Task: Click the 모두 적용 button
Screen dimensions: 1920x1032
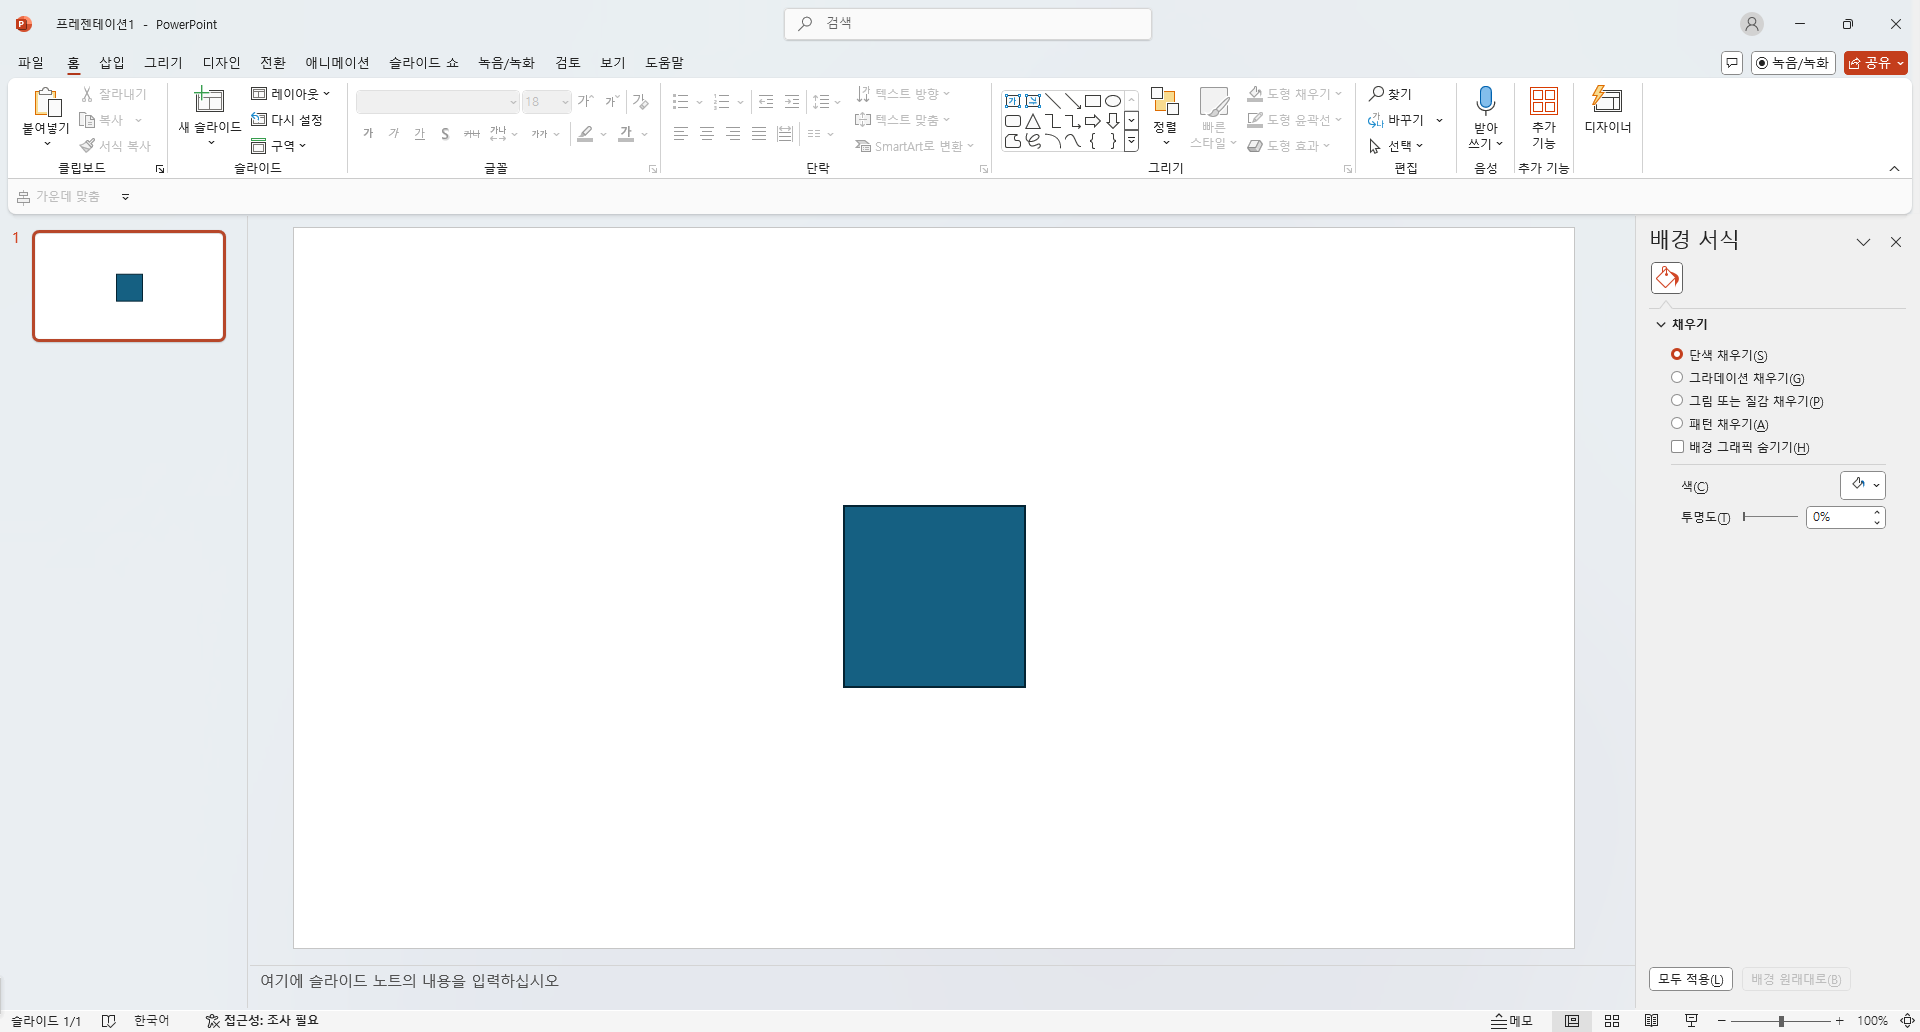Action: pyautogui.click(x=1691, y=980)
